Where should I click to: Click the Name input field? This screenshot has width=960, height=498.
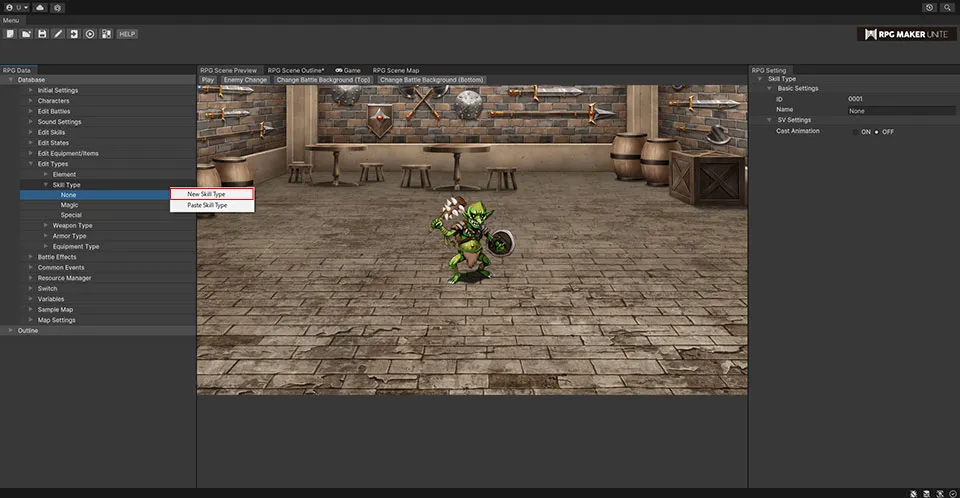pos(898,110)
